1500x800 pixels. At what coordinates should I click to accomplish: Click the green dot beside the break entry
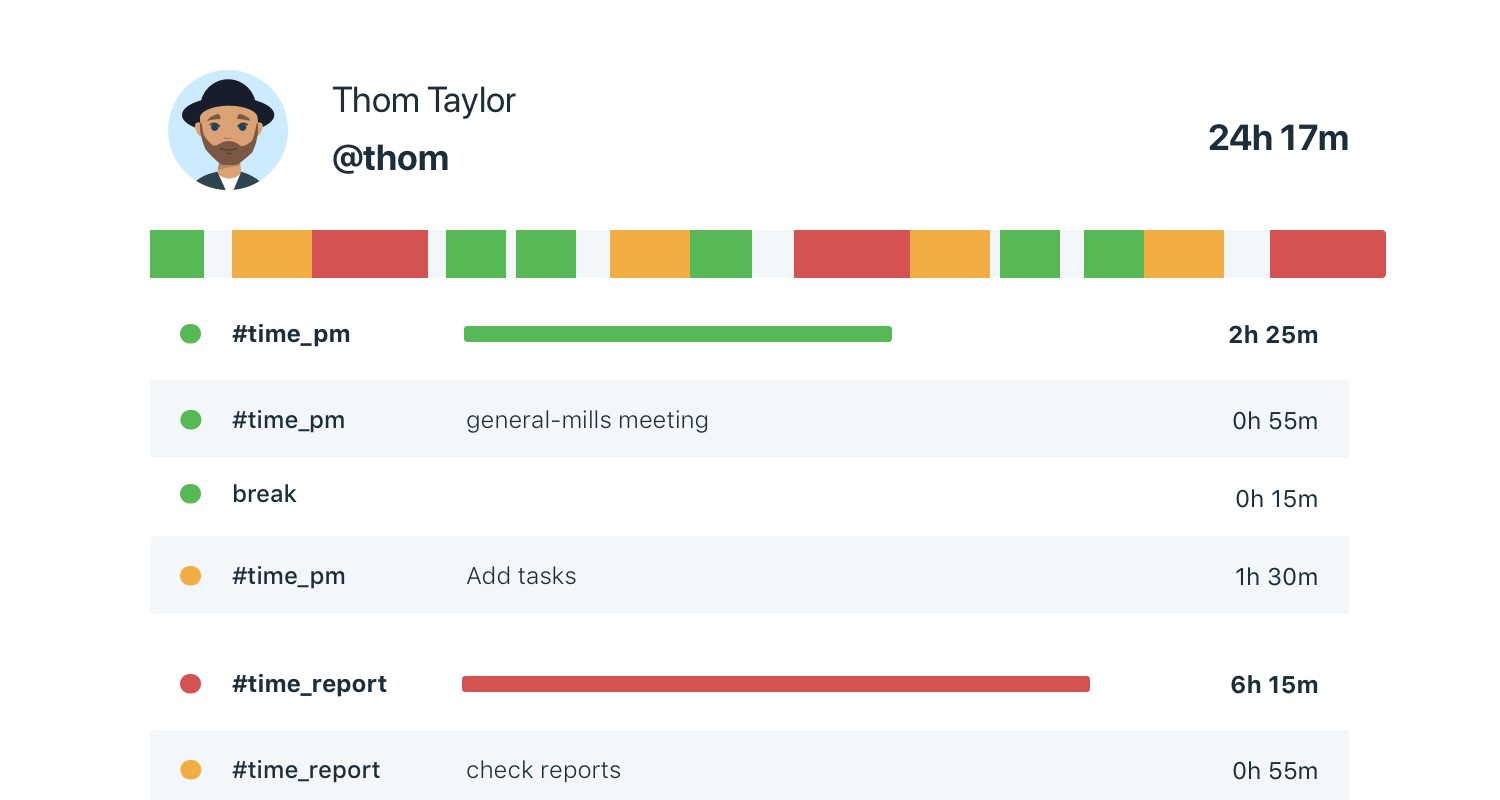(190, 494)
